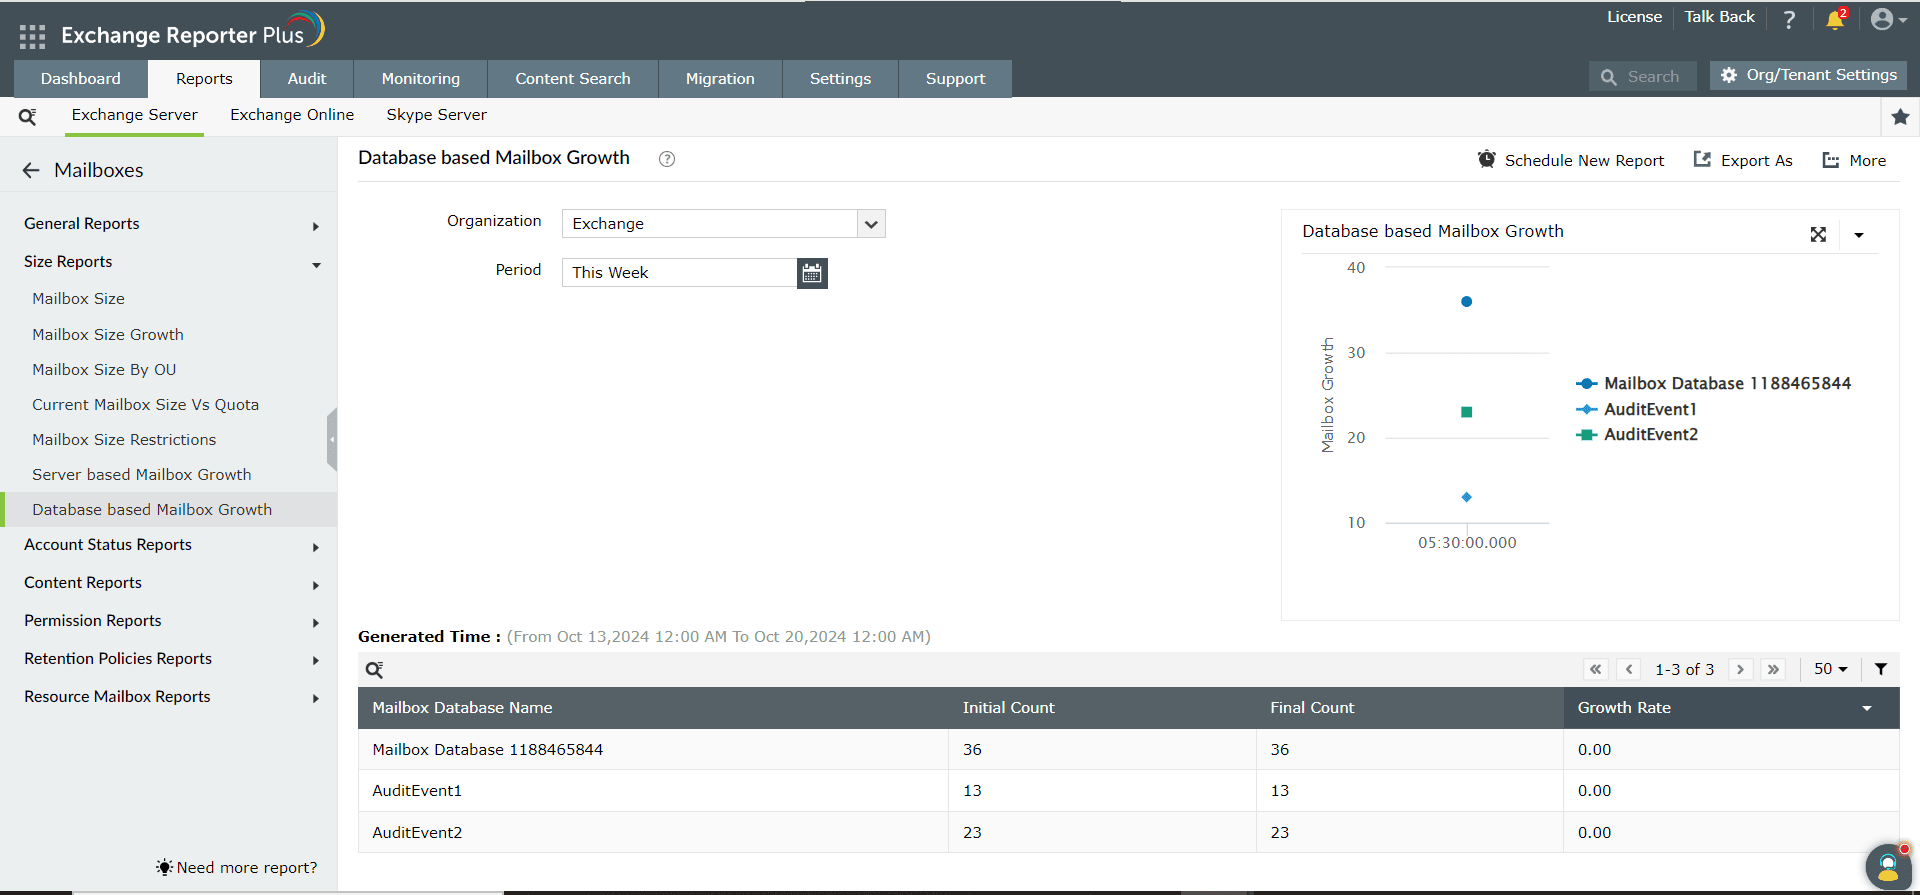This screenshot has height=895, width=1920.
Task: Open Growth Rate column dropdown arrow
Action: (1866, 708)
